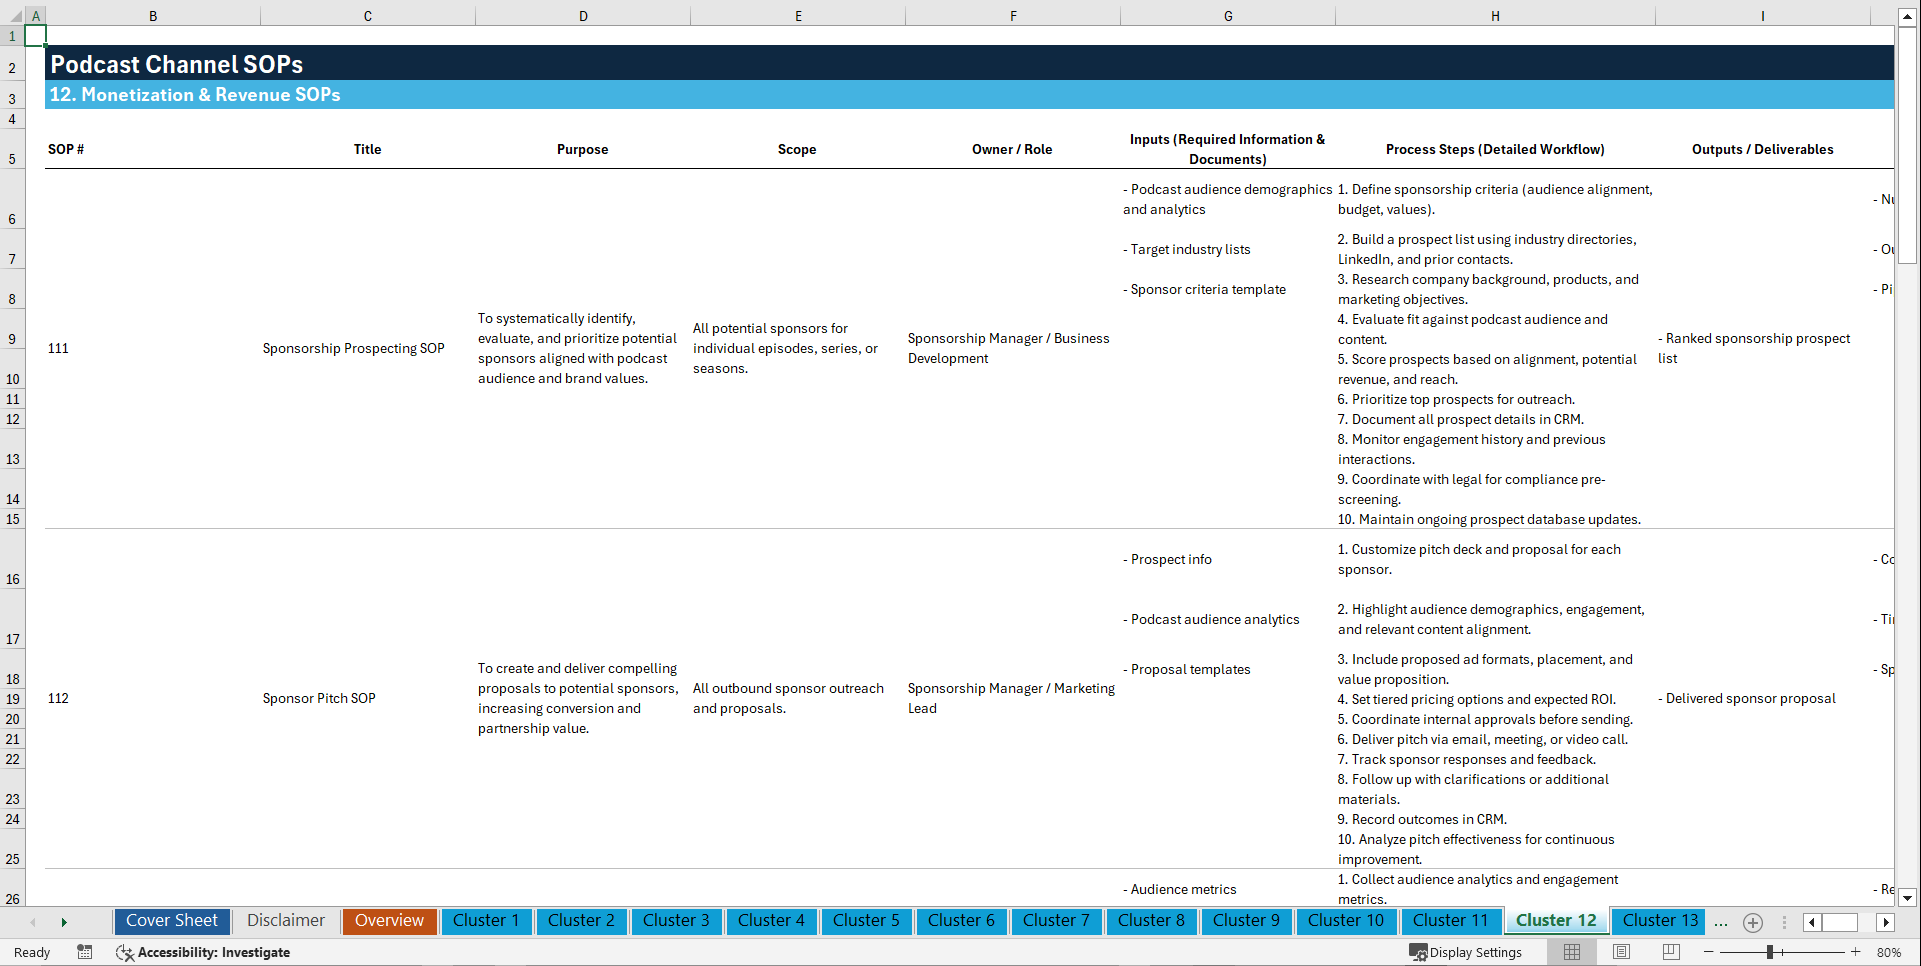
Task: Open Page Break Preview
Action: tap(1671, 952)
